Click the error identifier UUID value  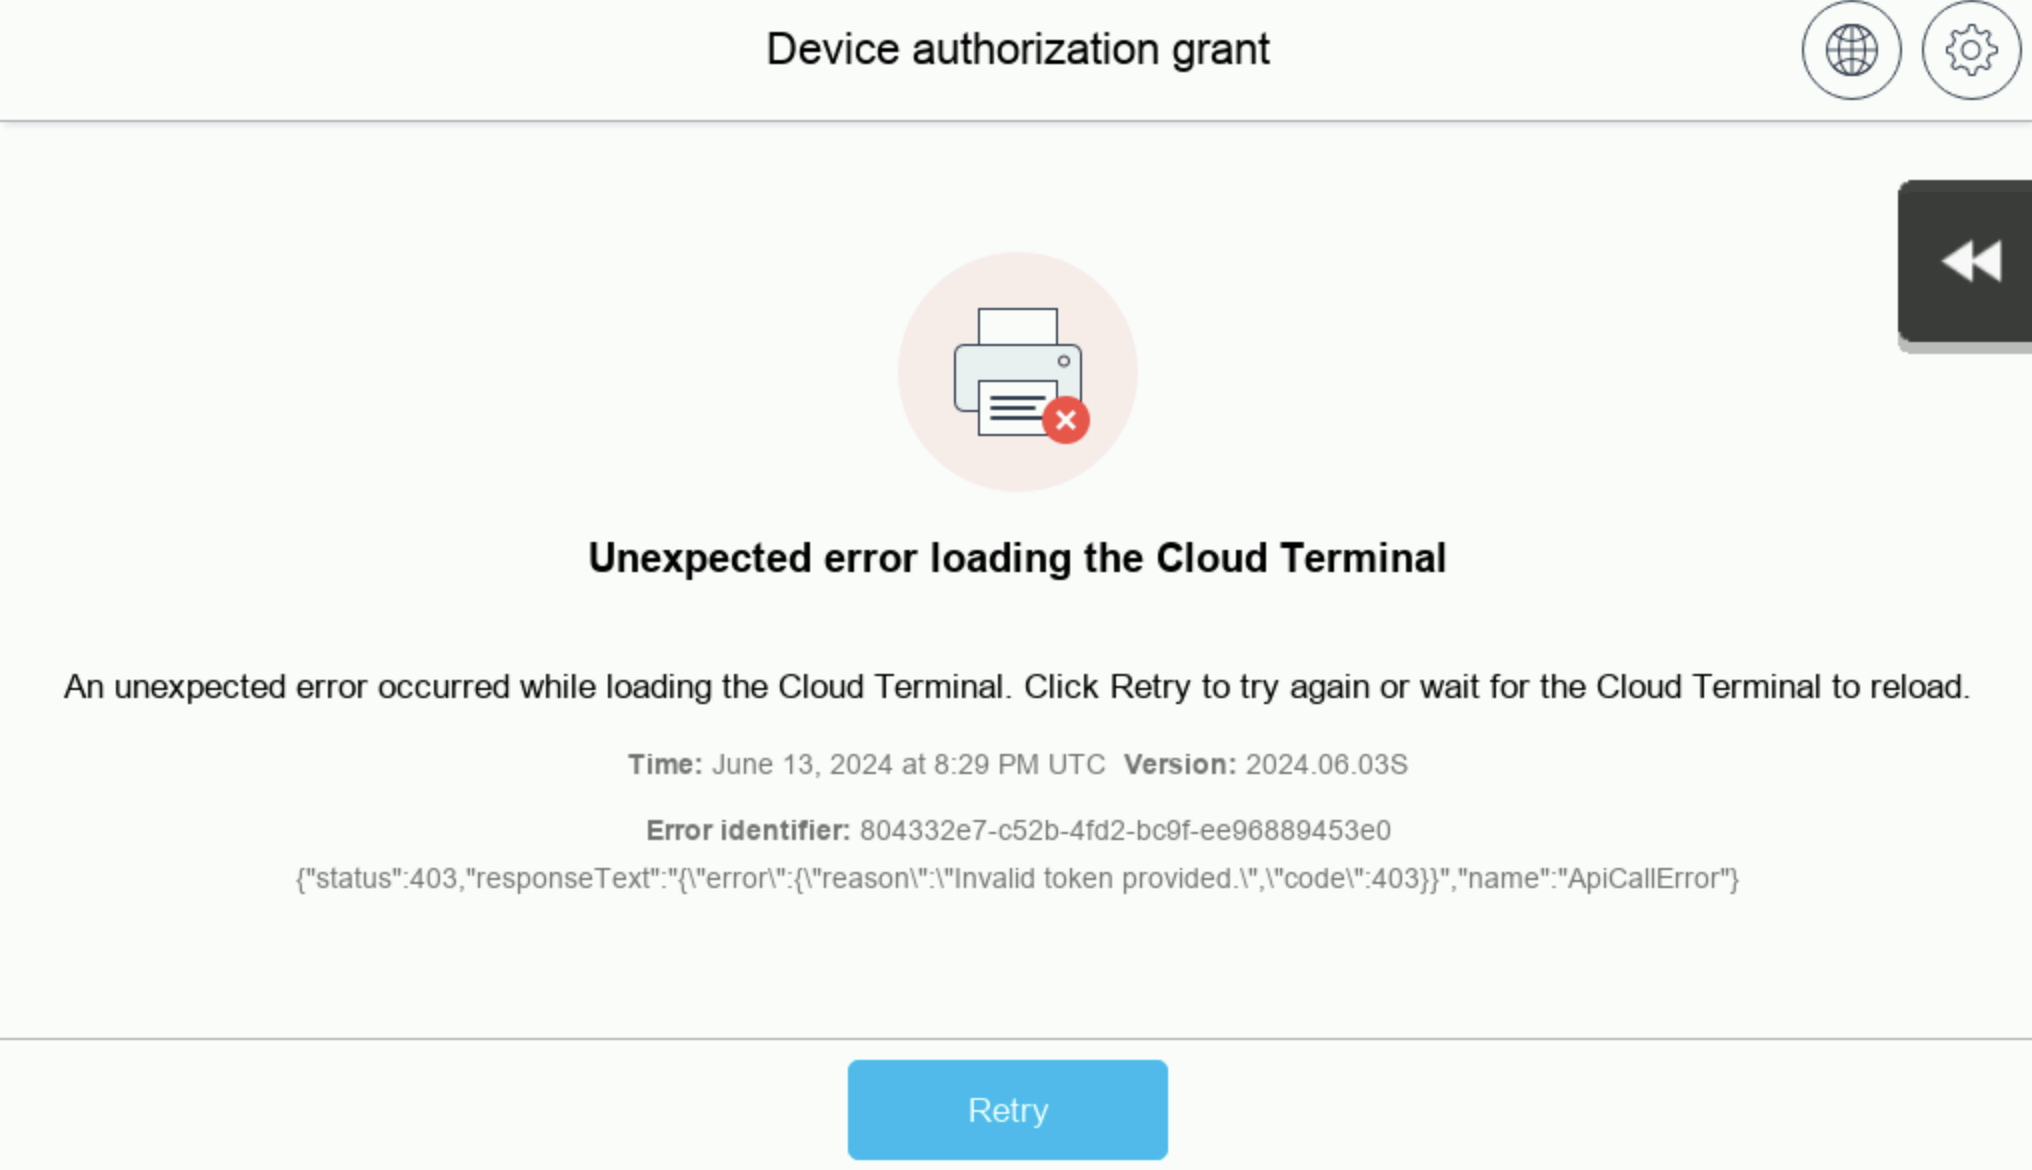[1125, 831]
